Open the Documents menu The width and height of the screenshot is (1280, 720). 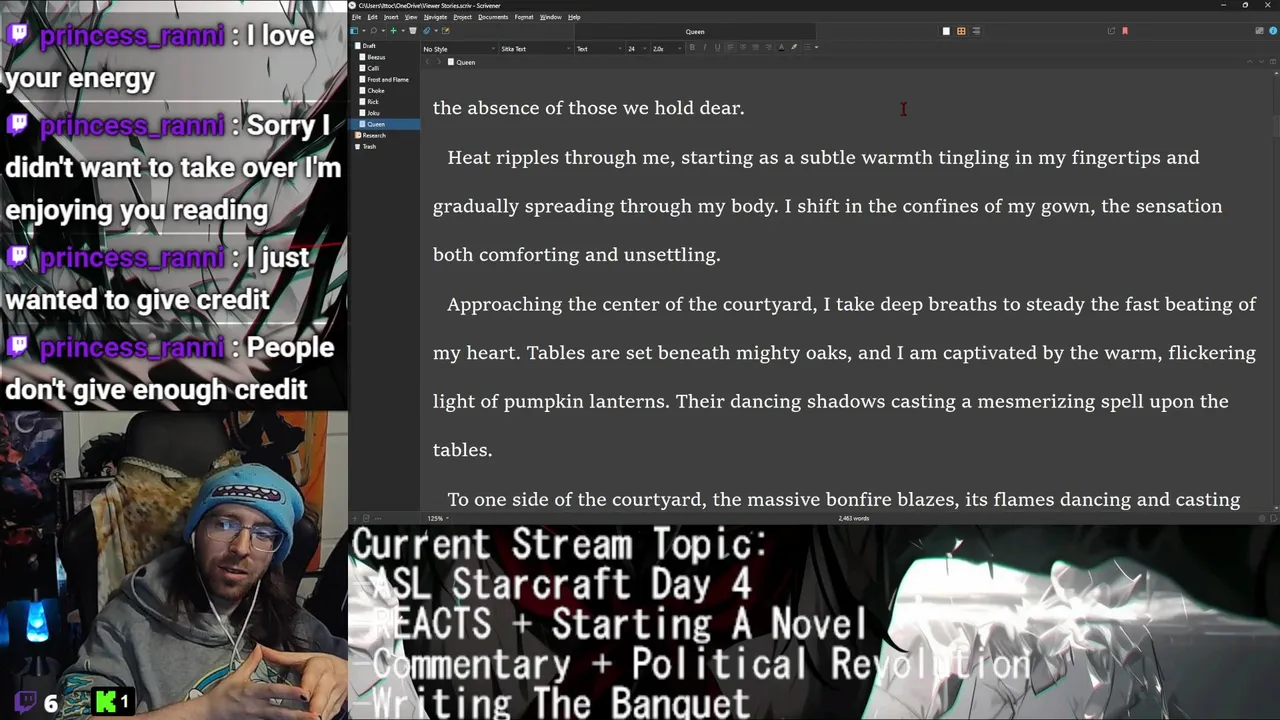coord(493,17)
